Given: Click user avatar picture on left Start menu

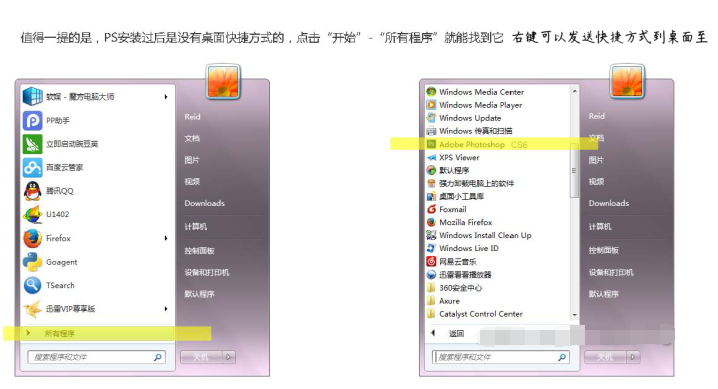Looking at the screenshot, I should tap(223, 81).
